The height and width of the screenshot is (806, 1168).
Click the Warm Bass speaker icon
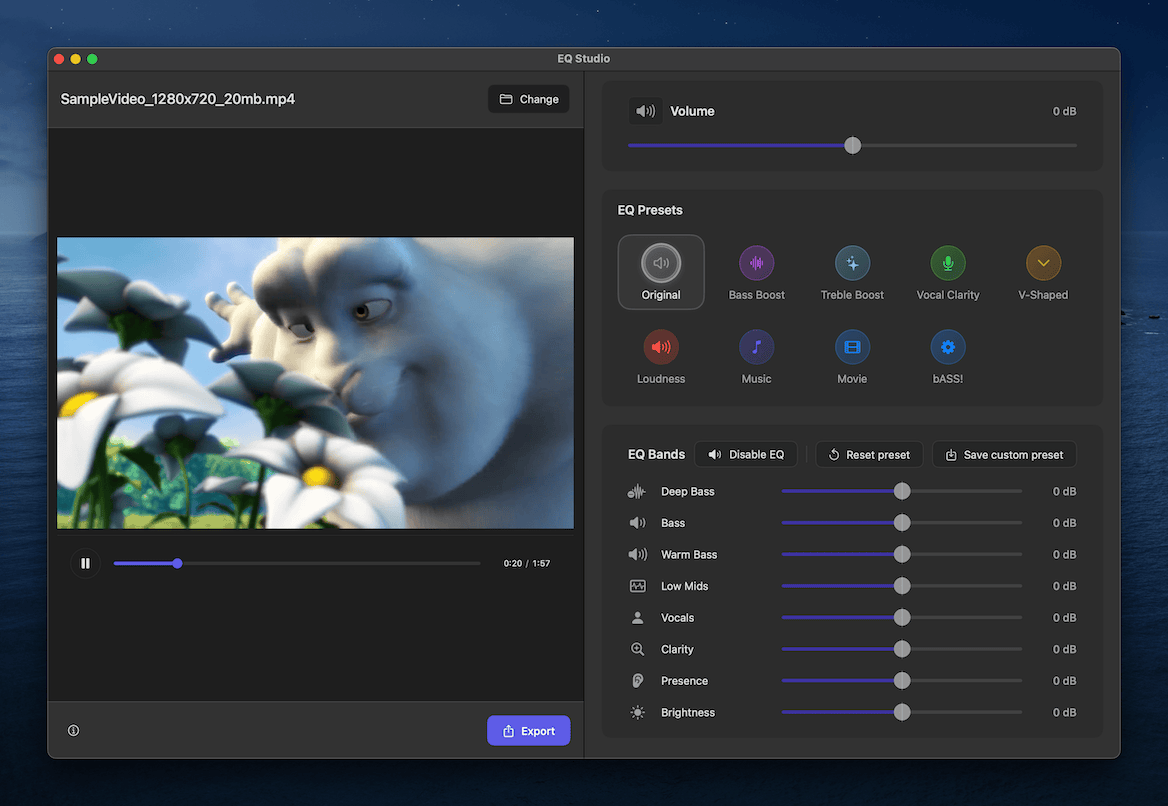tap(638, 554)
